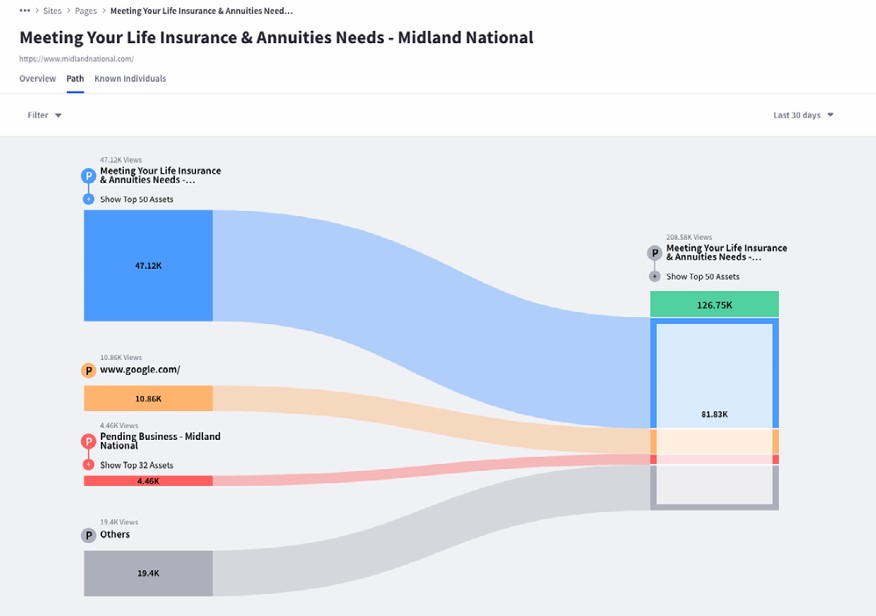Open the midlandnational.com URL link

coord(77,59)
